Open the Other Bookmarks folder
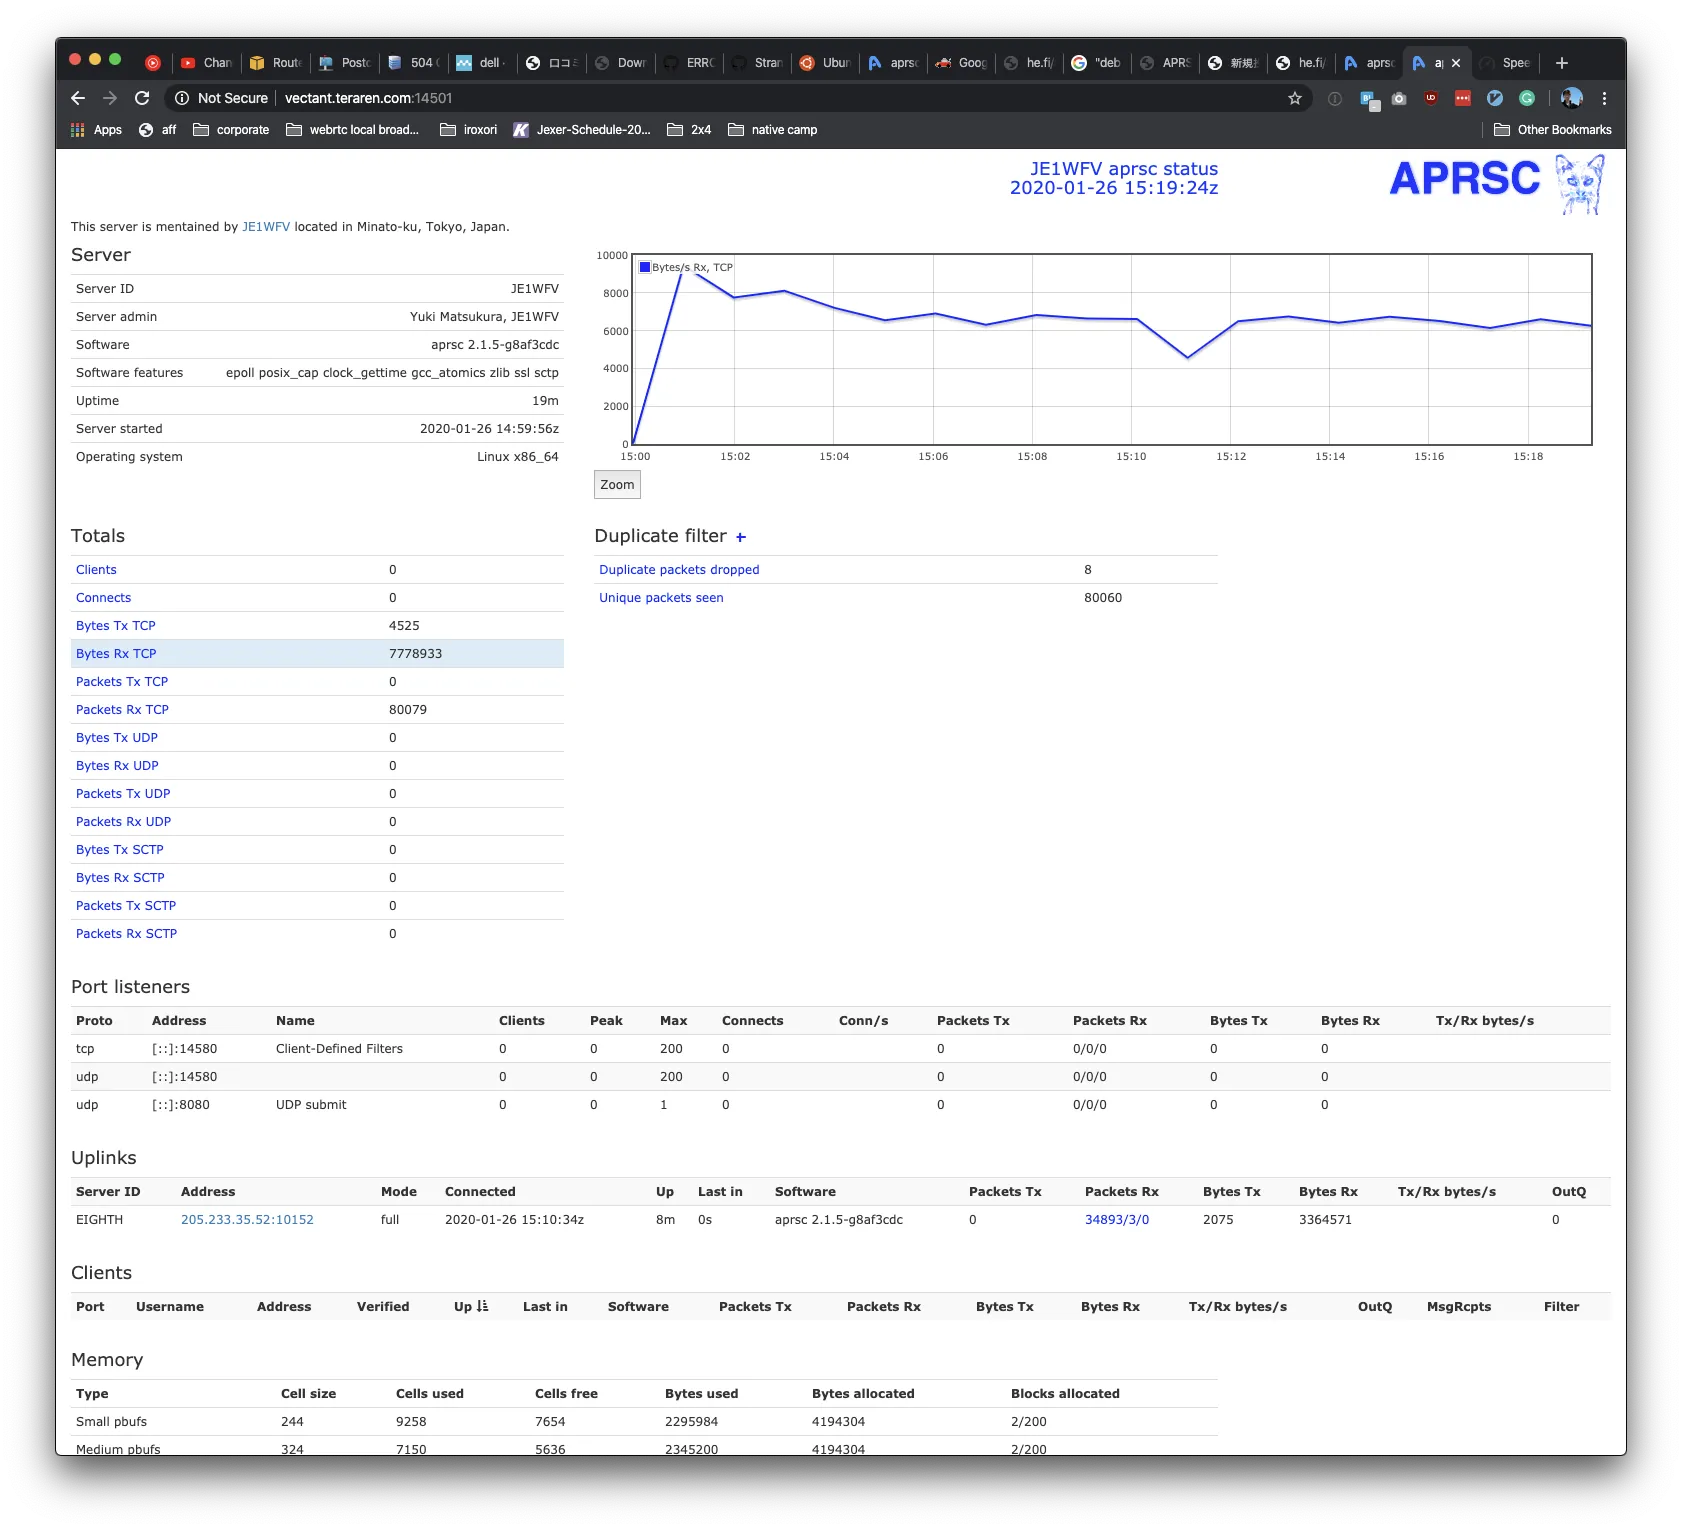 [1552, 130]
